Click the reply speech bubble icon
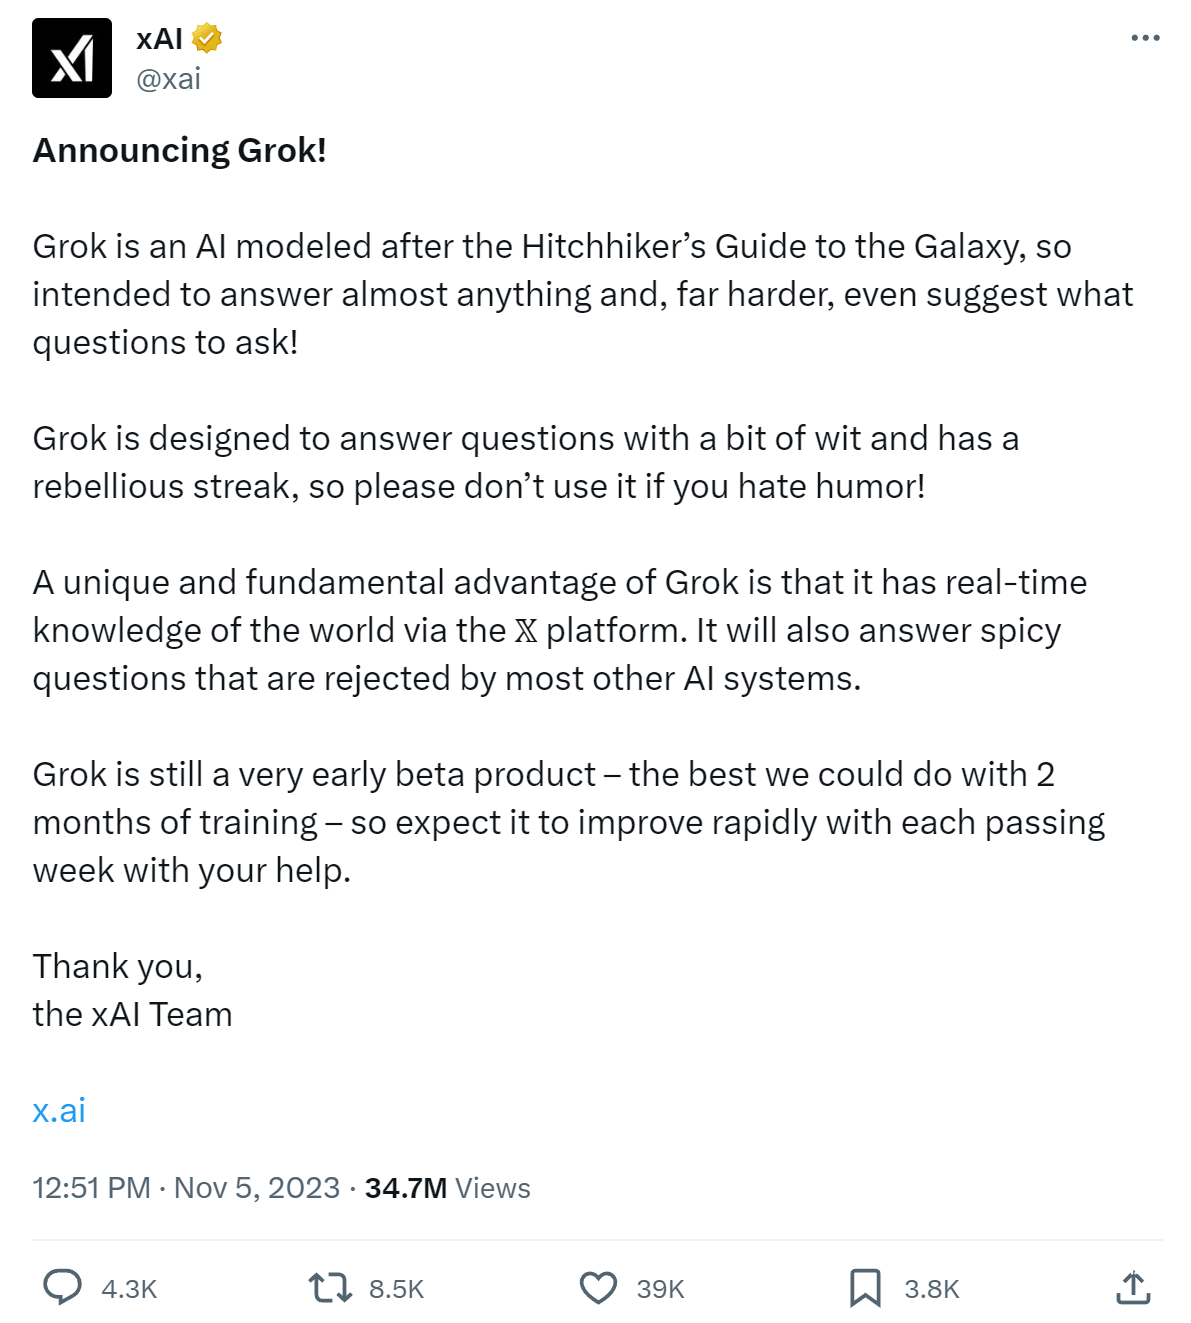 tap(62, 1287)
